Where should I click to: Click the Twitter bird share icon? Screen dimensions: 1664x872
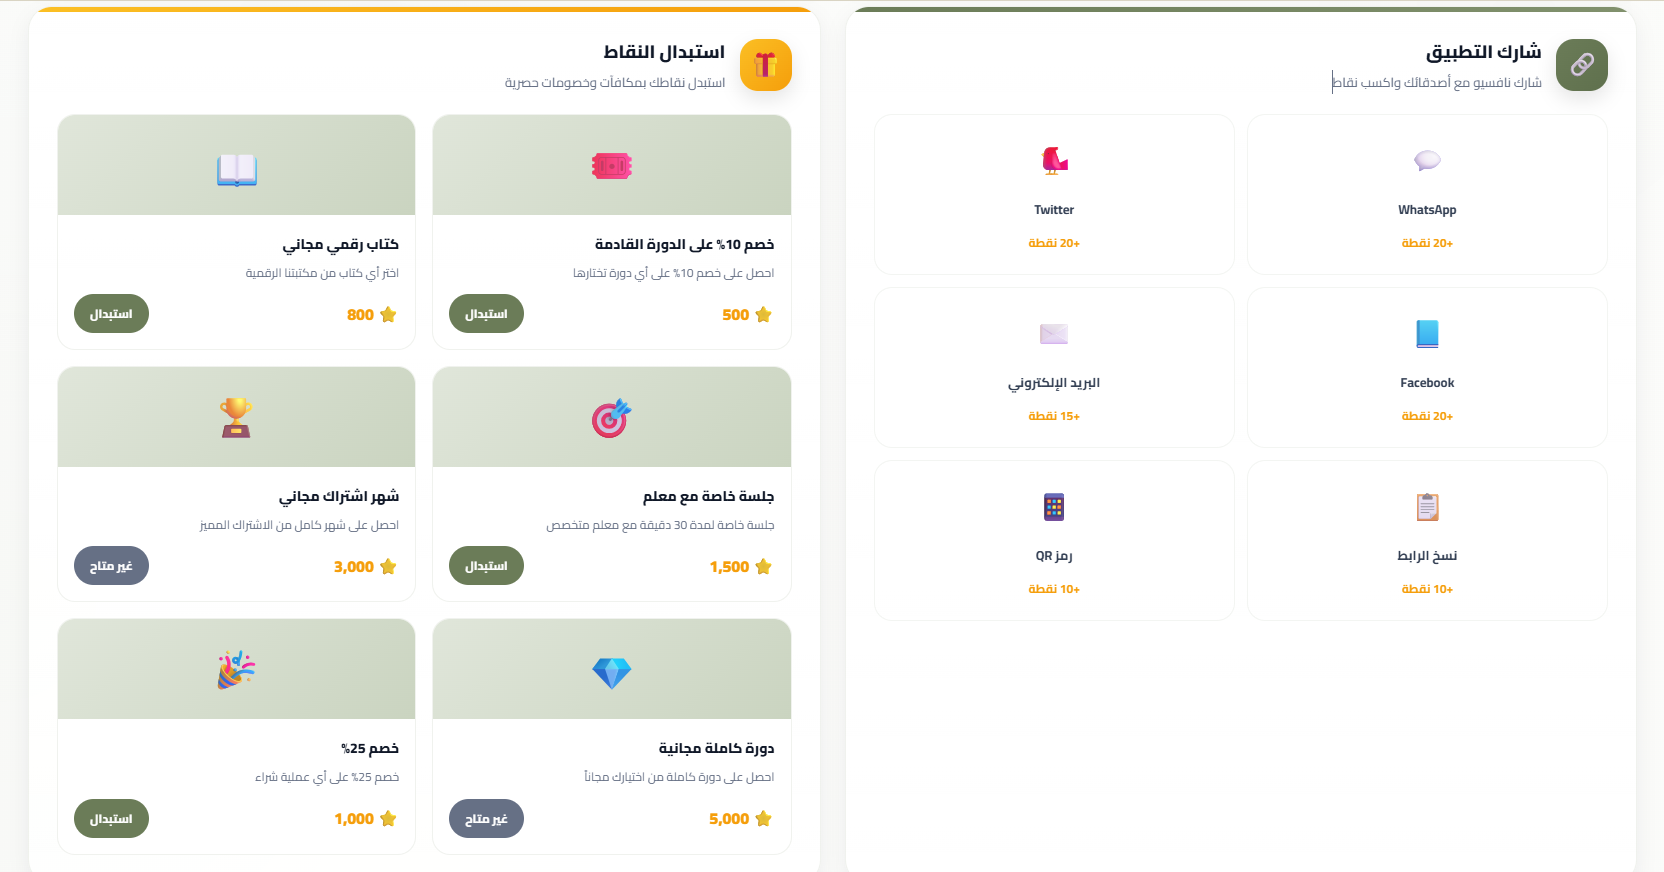[1054, 161]
